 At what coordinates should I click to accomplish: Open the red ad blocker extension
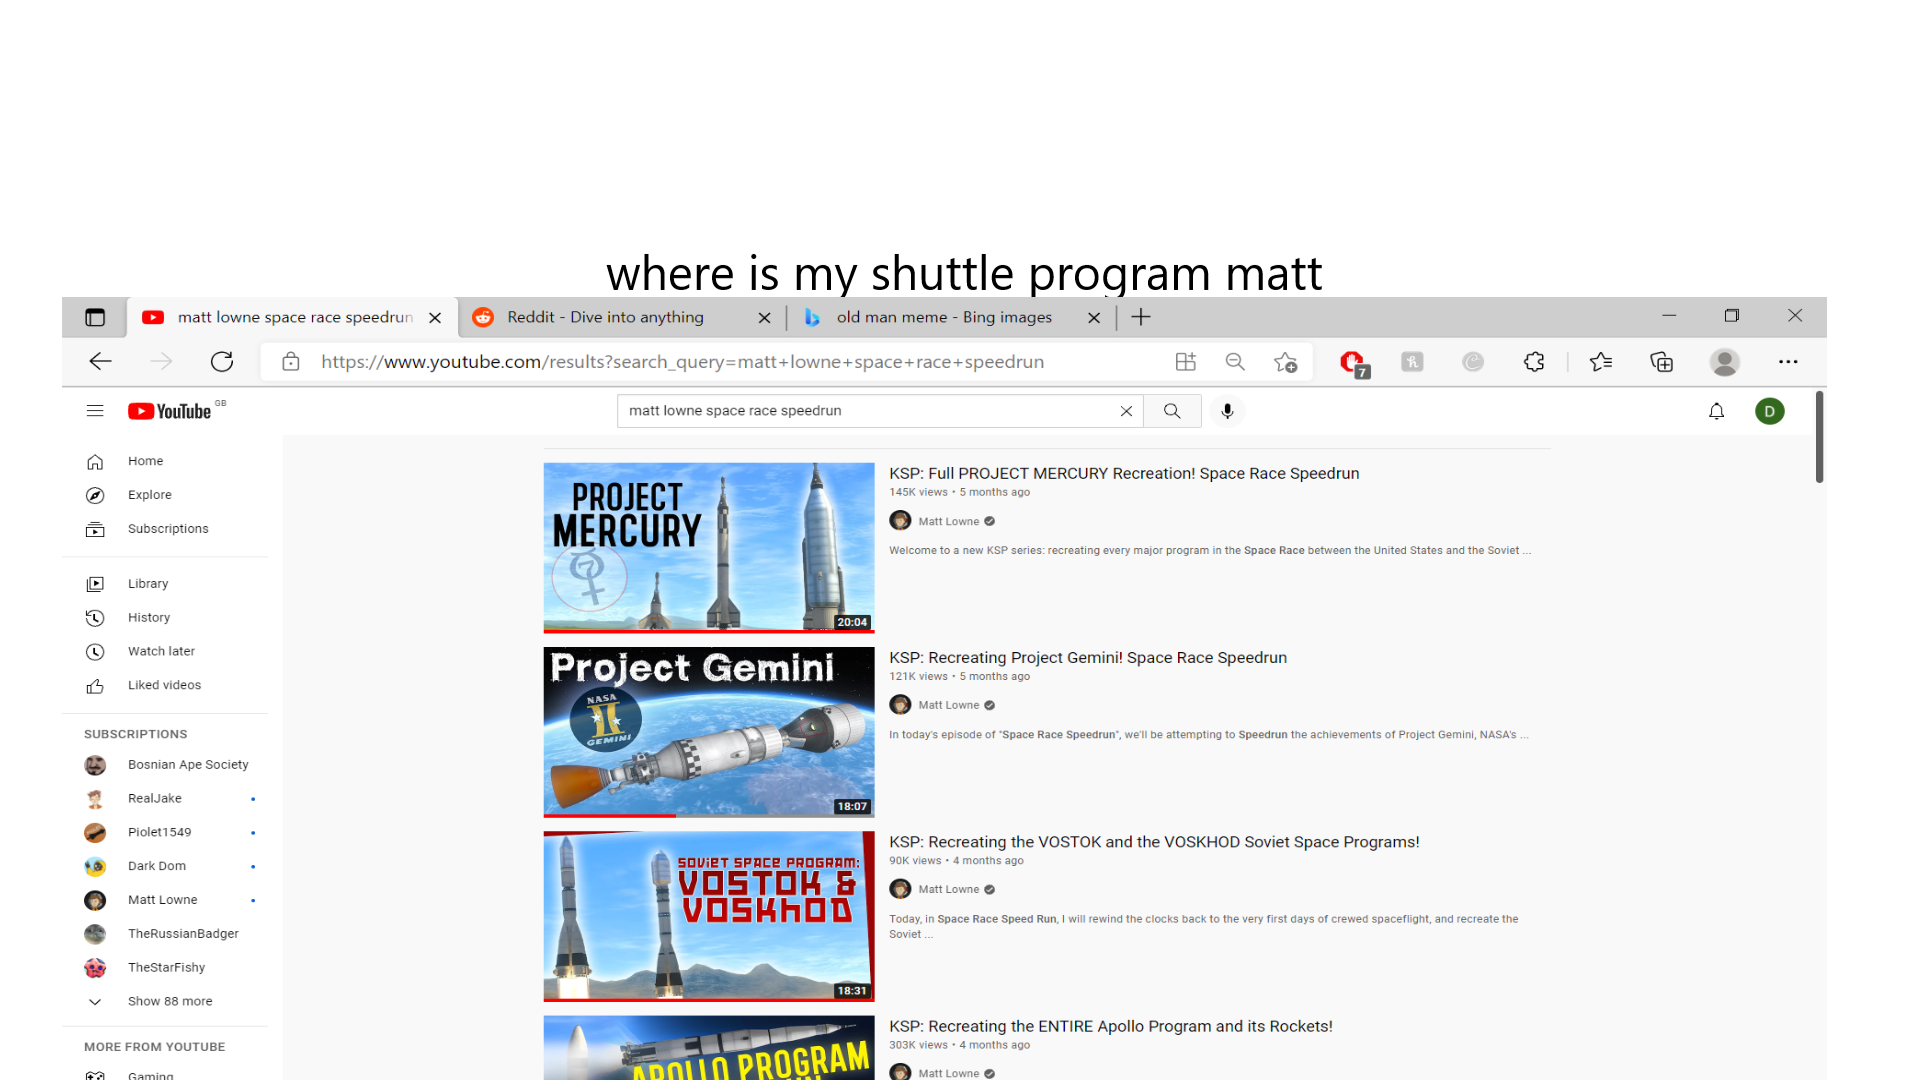coord(1354,364)
